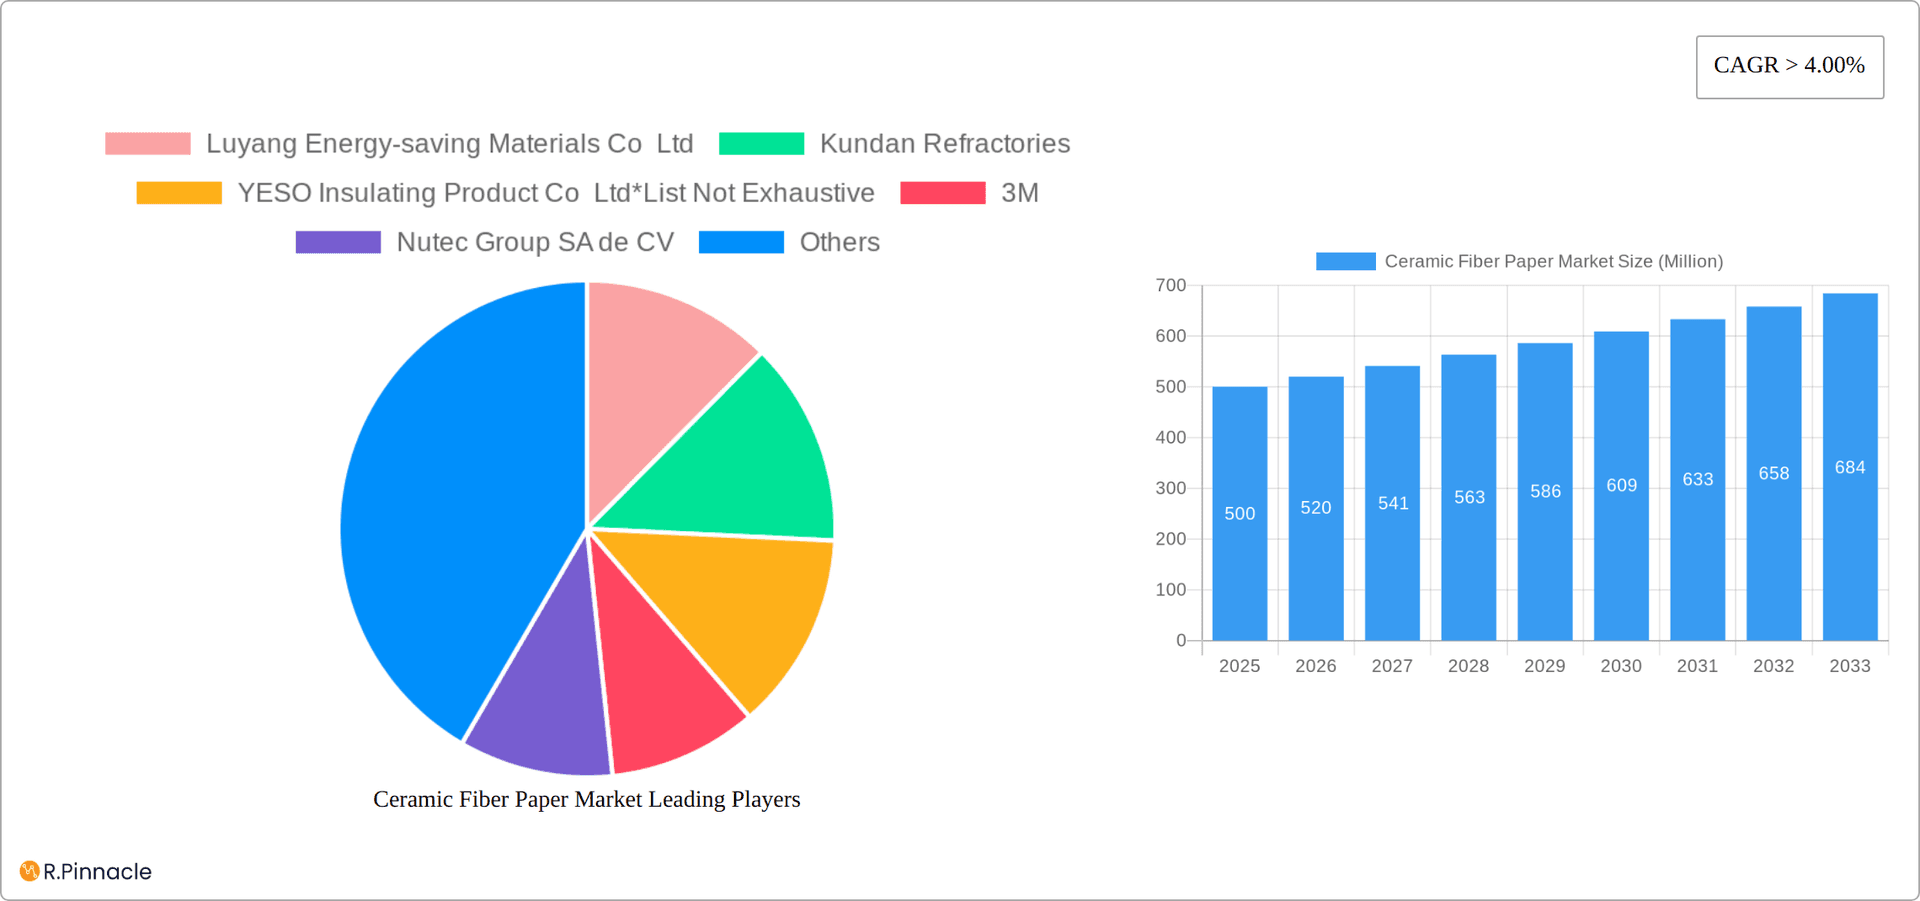Screen dimensions: 1920x901
Task: Click the blue Others legend swatch
Action: pyautogui.click(x=741, y=241)
